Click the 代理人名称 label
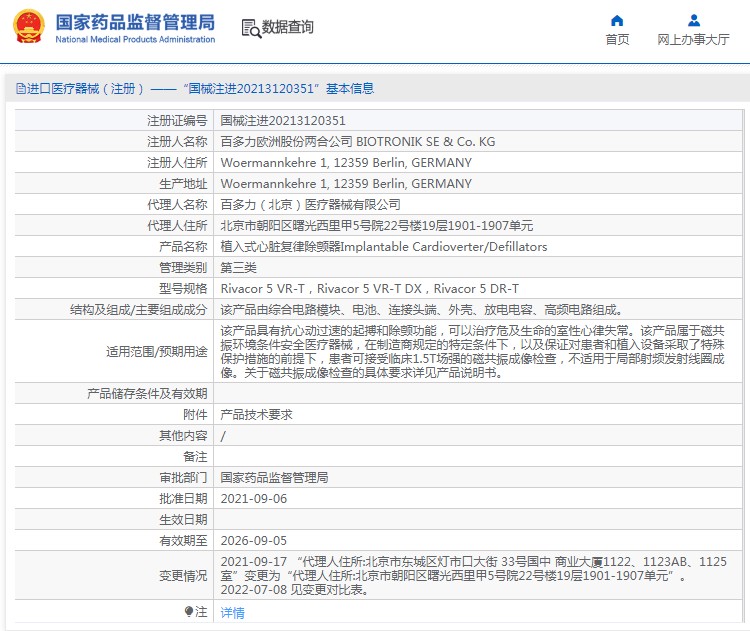 177,205
